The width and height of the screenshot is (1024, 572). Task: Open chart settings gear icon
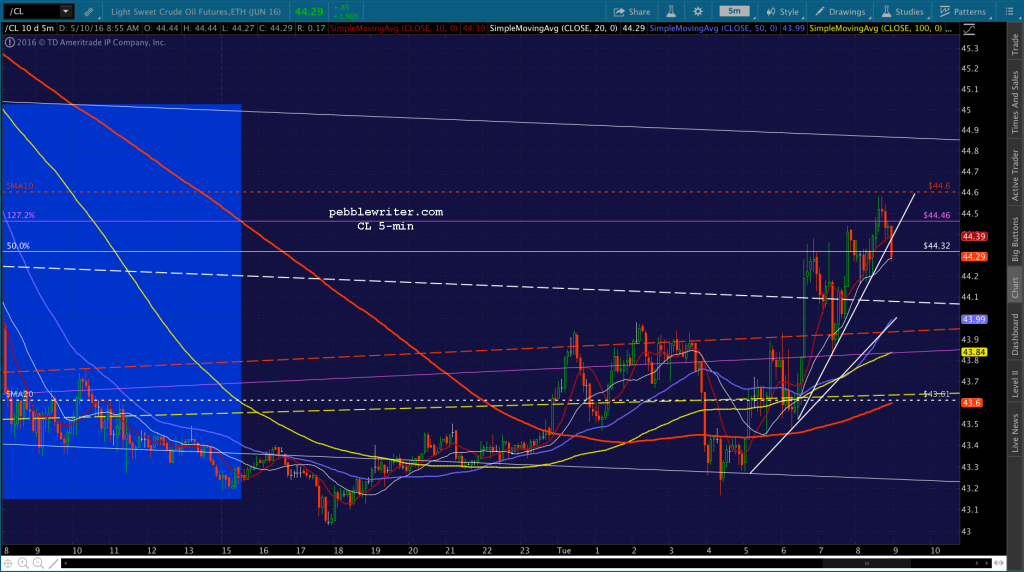[x=697, y=12]
